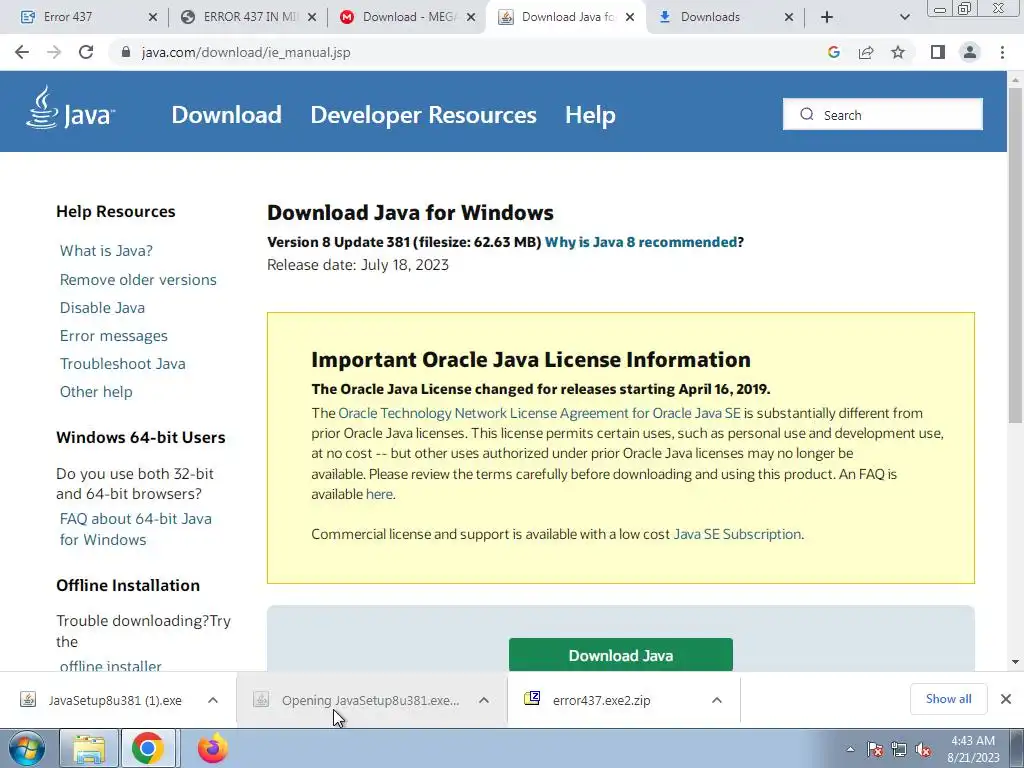
Task: Click the scrollbar down arrow
Action: (x=1015, y=662)
